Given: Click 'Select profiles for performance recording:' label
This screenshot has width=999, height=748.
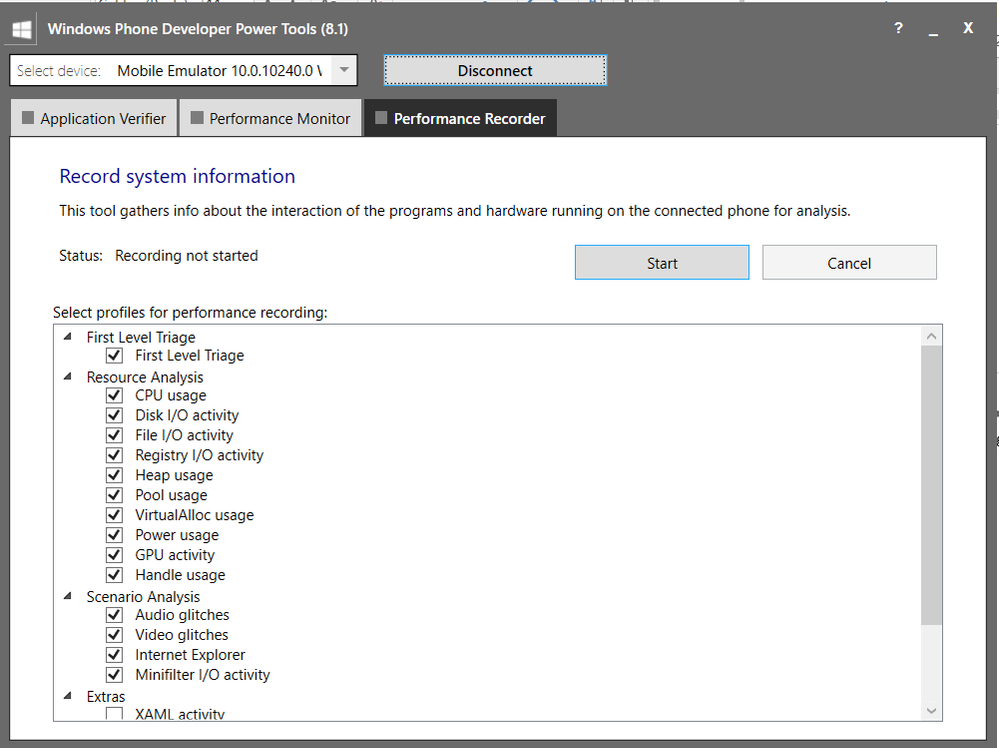Looking at the screenshot, I should pos(190,312).
